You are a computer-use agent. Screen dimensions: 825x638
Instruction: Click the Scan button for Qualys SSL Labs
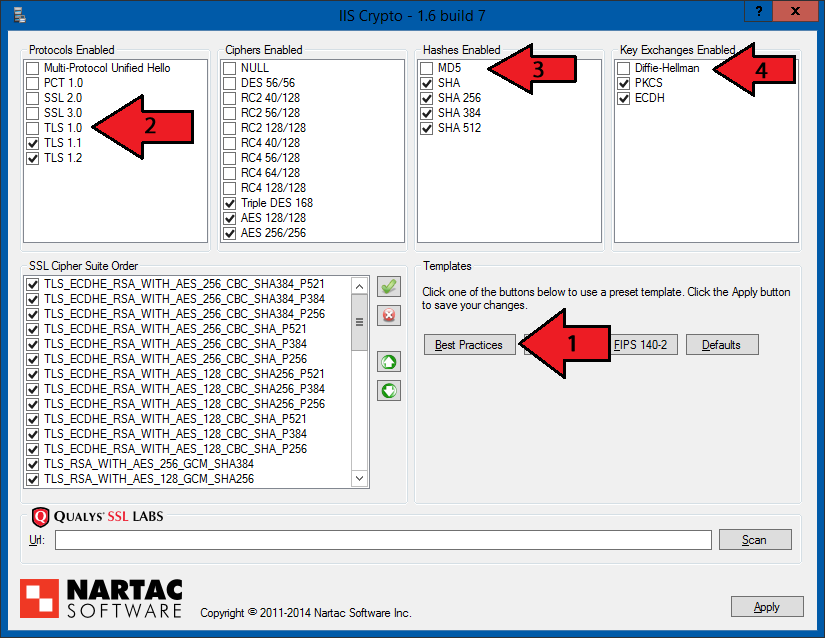[x=755, y=540]
